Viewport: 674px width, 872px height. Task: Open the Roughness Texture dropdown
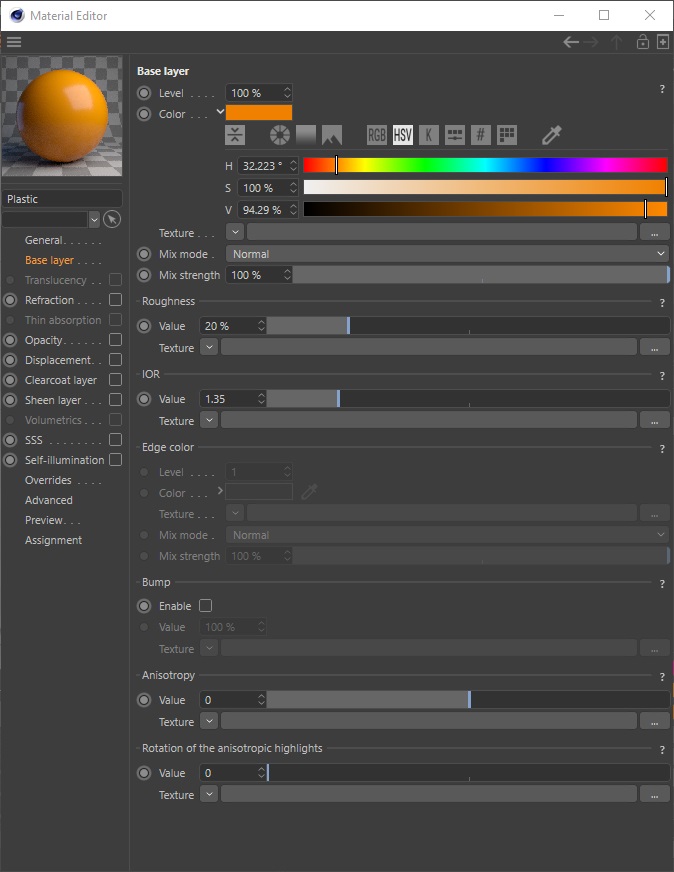coord(209,347)
